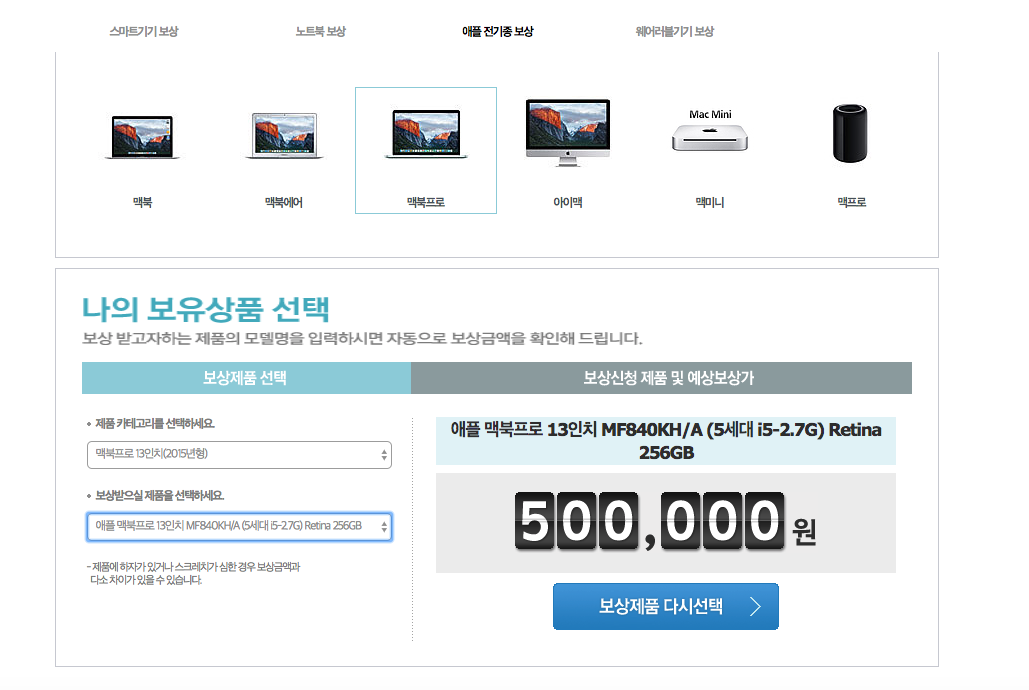Select the 맥북에어 laptop image
Image resolution: width=1029 pixels, height=690 pixels.
pos(284,135)
